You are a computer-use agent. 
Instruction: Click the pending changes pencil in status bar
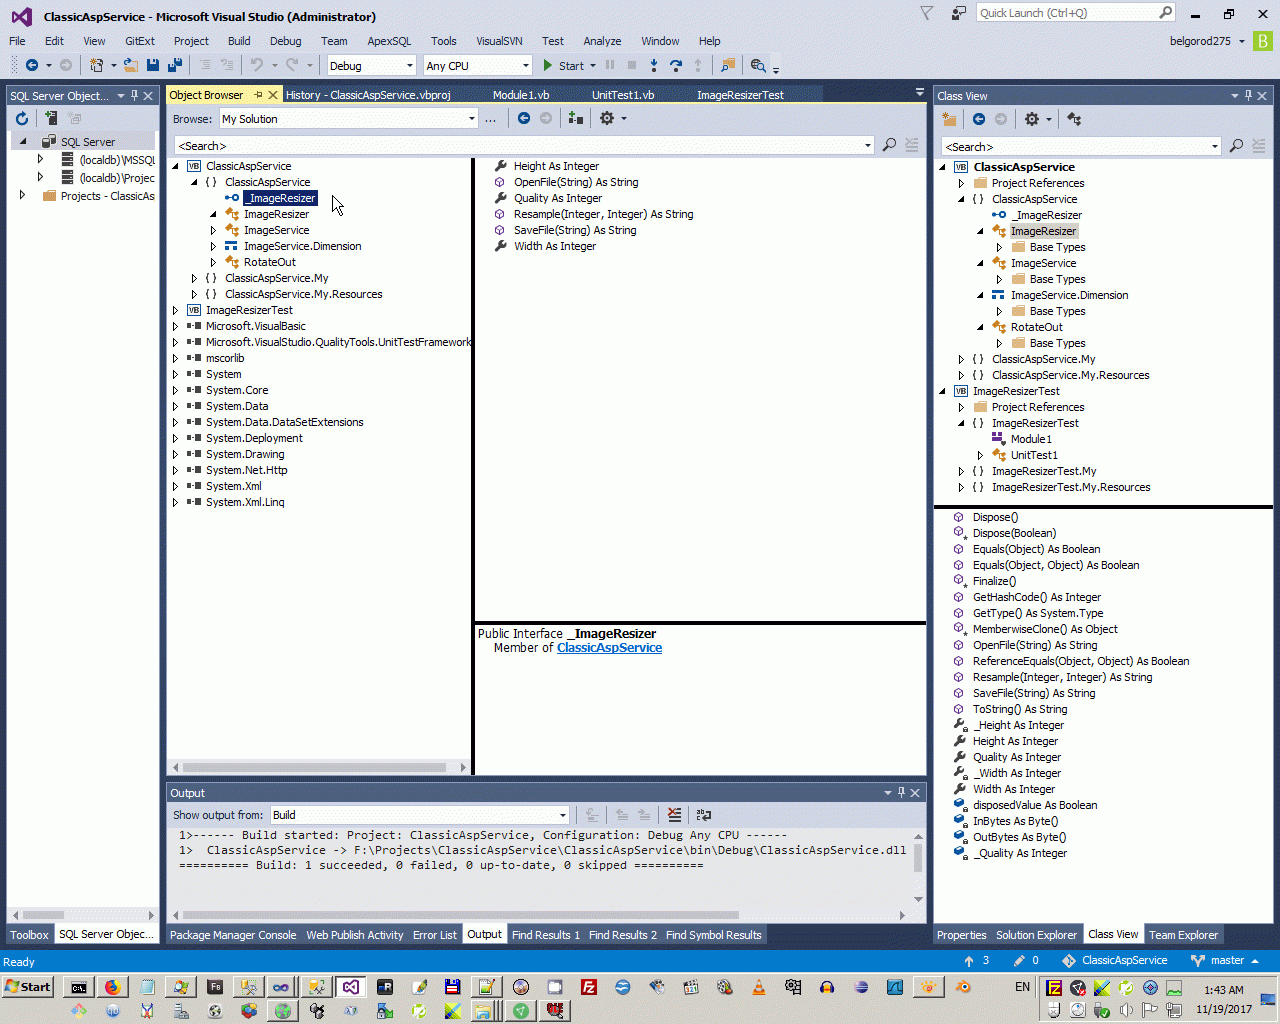[x=1019, y=961]
